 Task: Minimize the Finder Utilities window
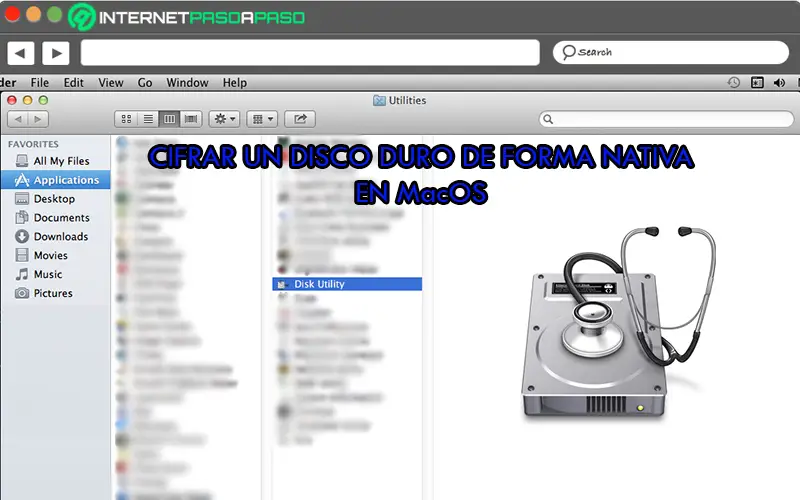pyautogui.click(x=28, y=101)
